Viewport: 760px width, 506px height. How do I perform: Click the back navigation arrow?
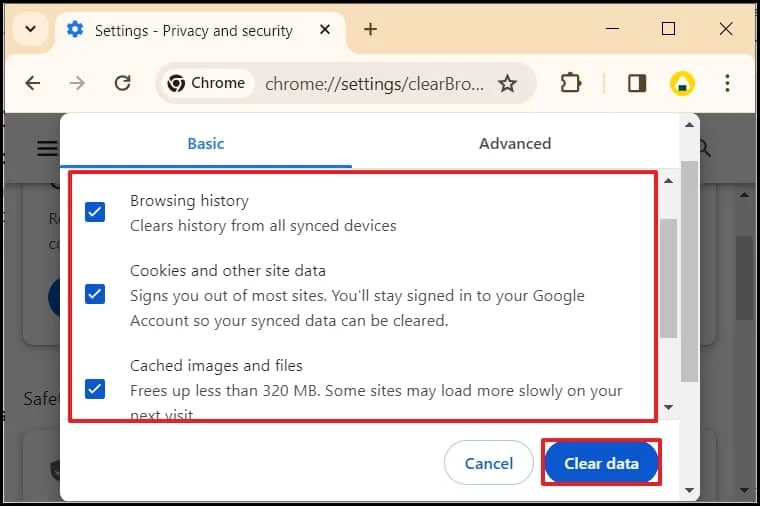(32, 84)
